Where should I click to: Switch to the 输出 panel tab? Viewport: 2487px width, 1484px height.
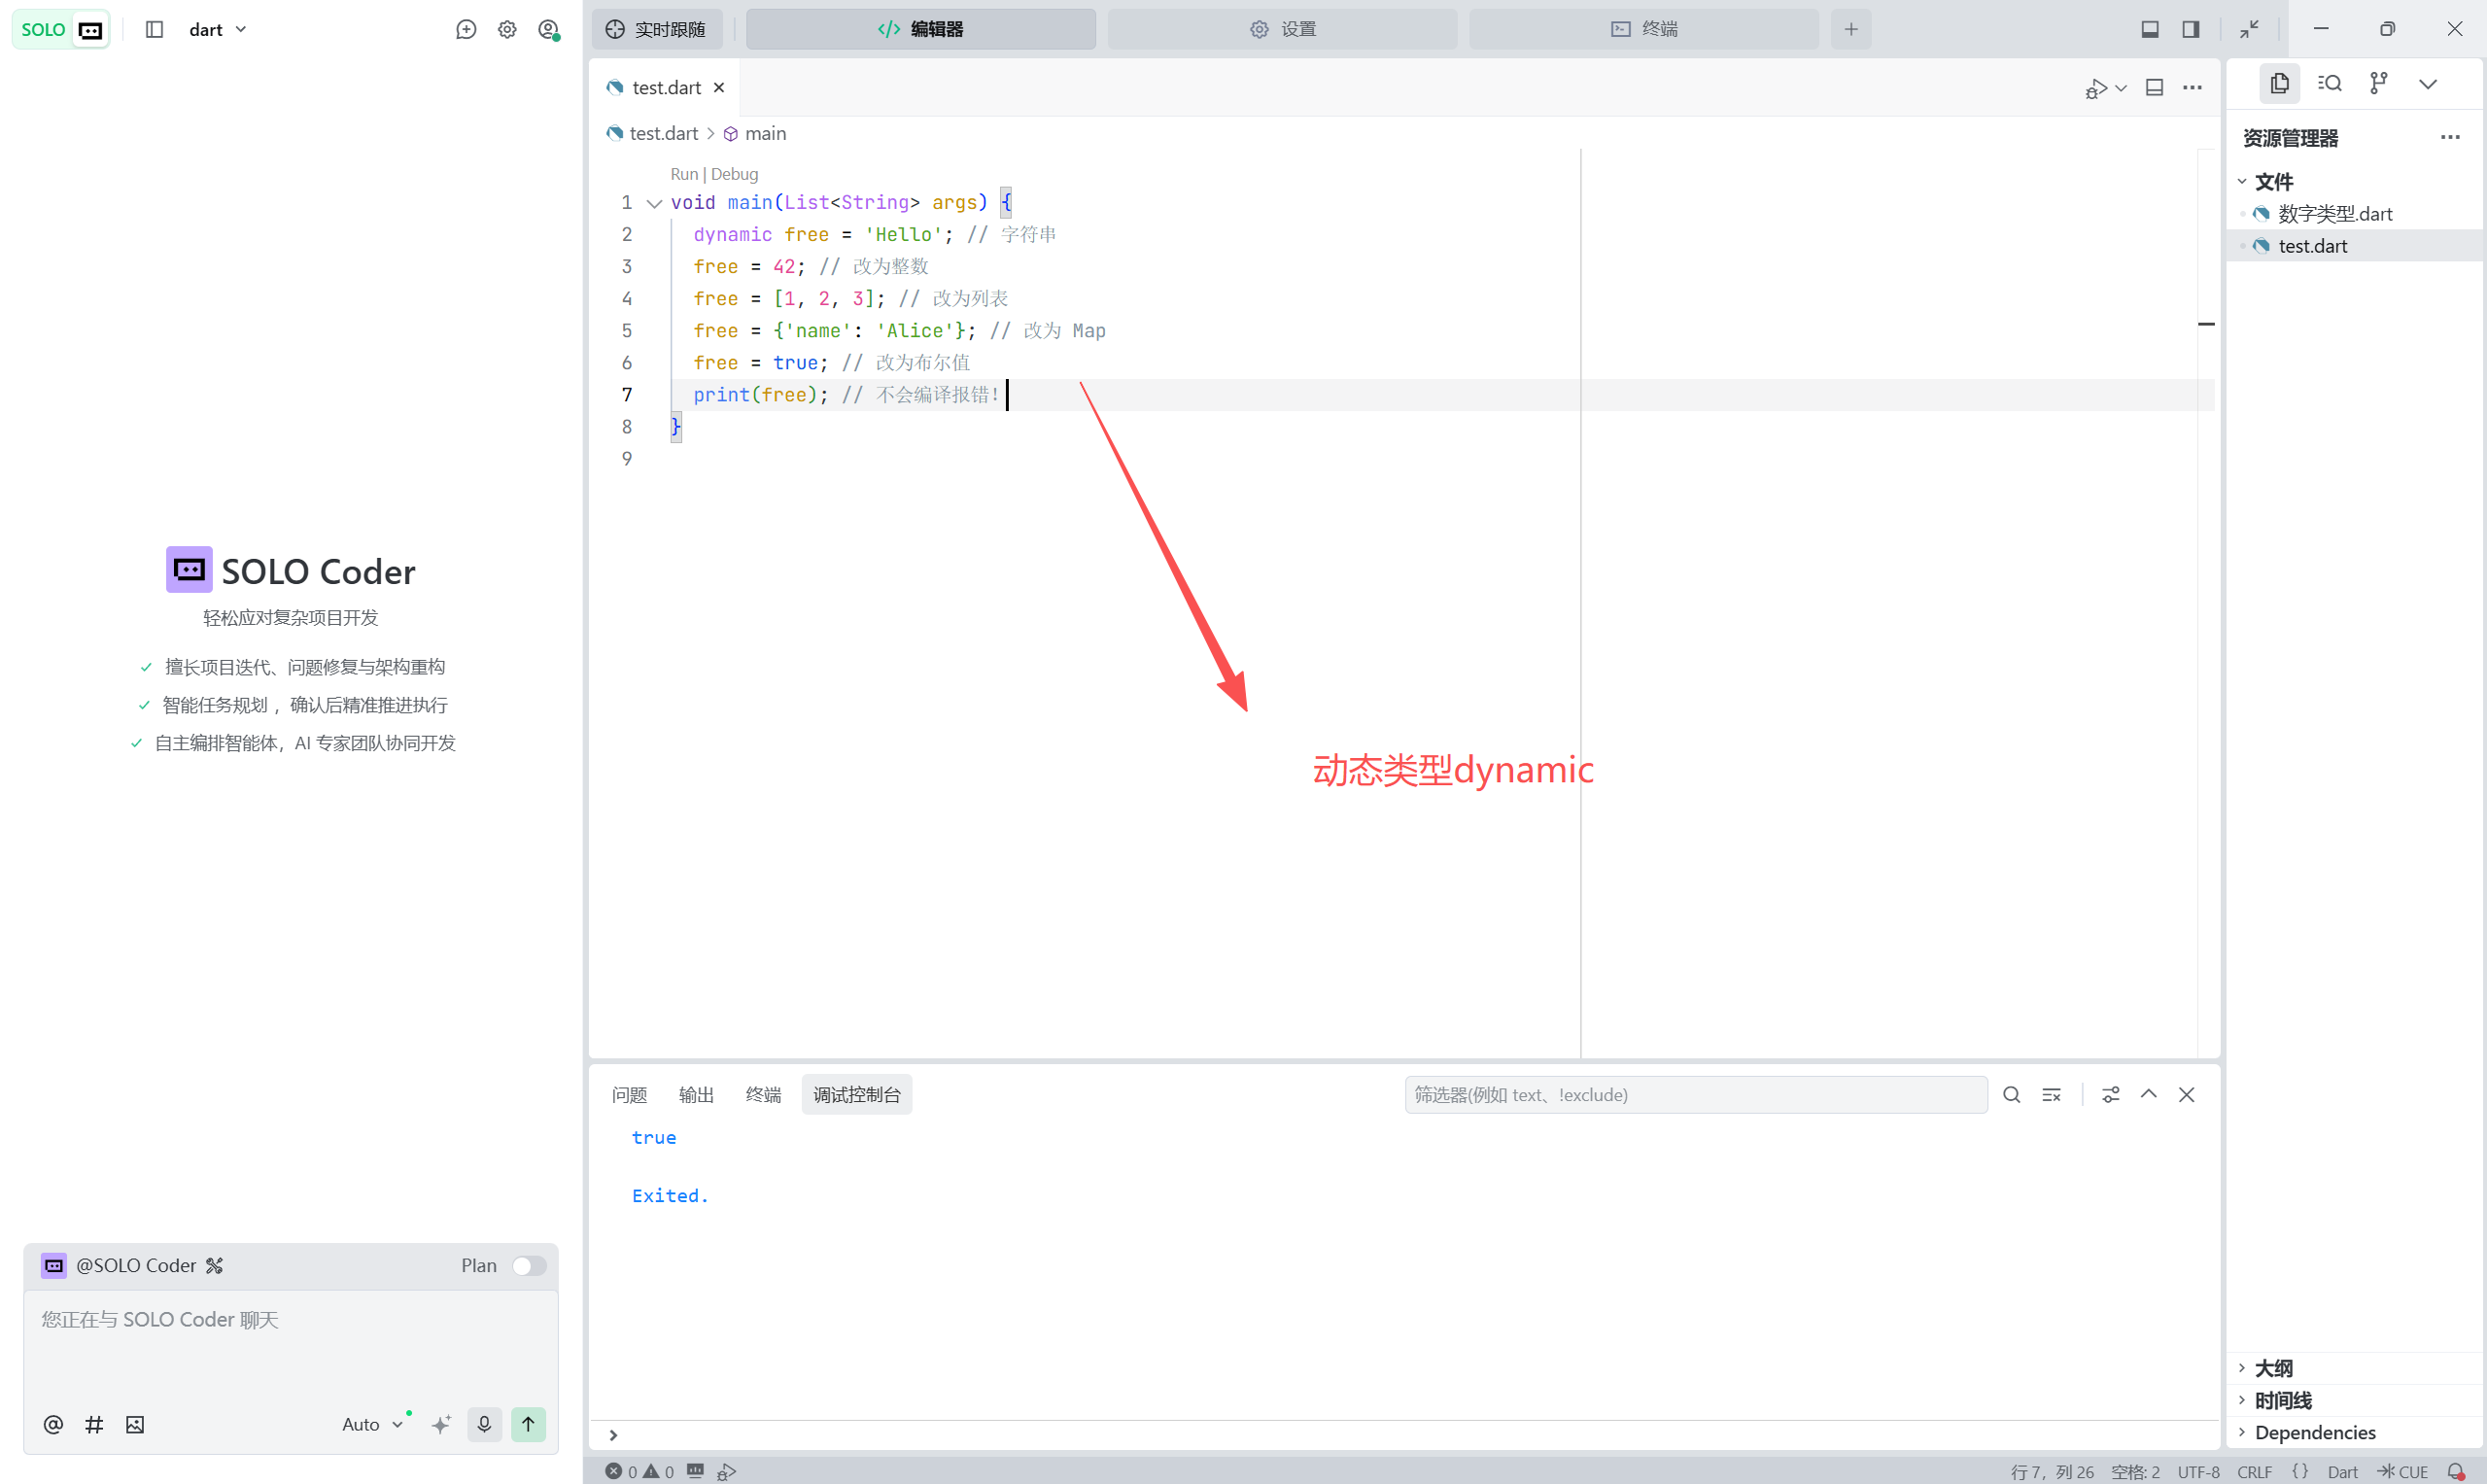[696, 1094]
